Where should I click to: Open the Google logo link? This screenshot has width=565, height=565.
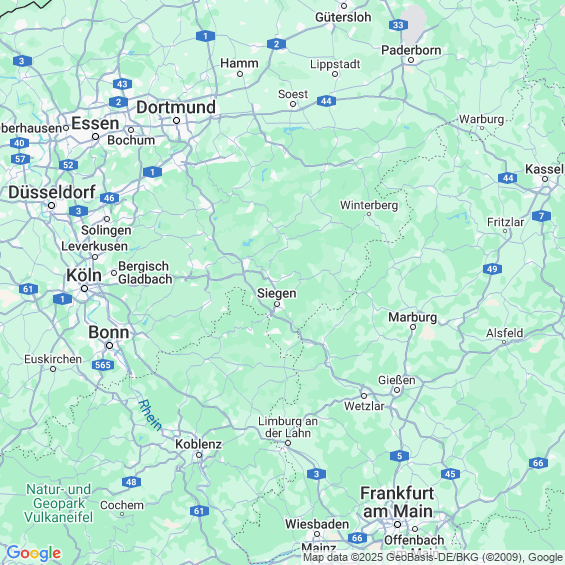click(34, 553)
